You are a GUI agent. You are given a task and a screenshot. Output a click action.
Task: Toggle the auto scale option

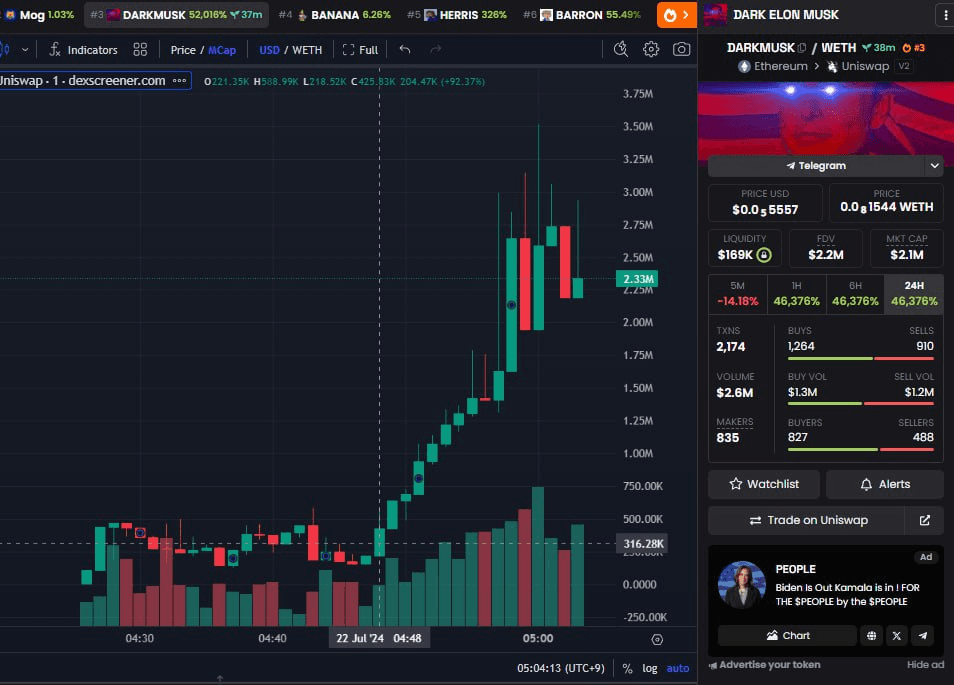point(678,669)
